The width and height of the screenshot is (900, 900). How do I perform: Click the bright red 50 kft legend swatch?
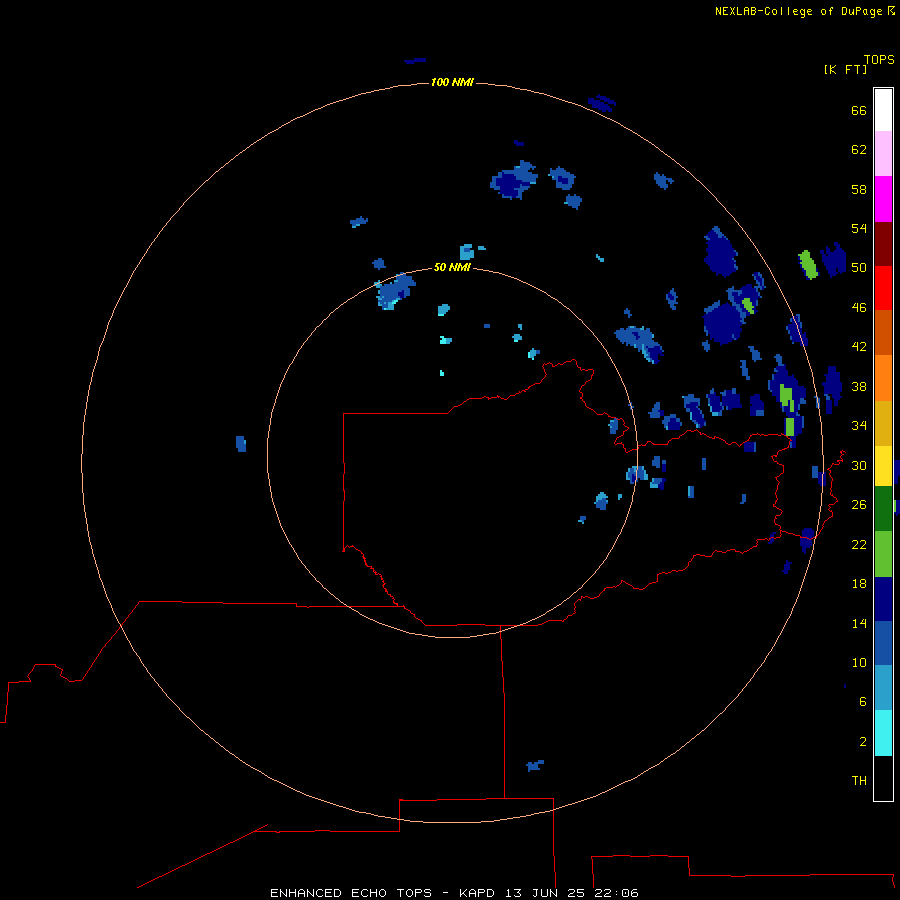click(883, 288)
